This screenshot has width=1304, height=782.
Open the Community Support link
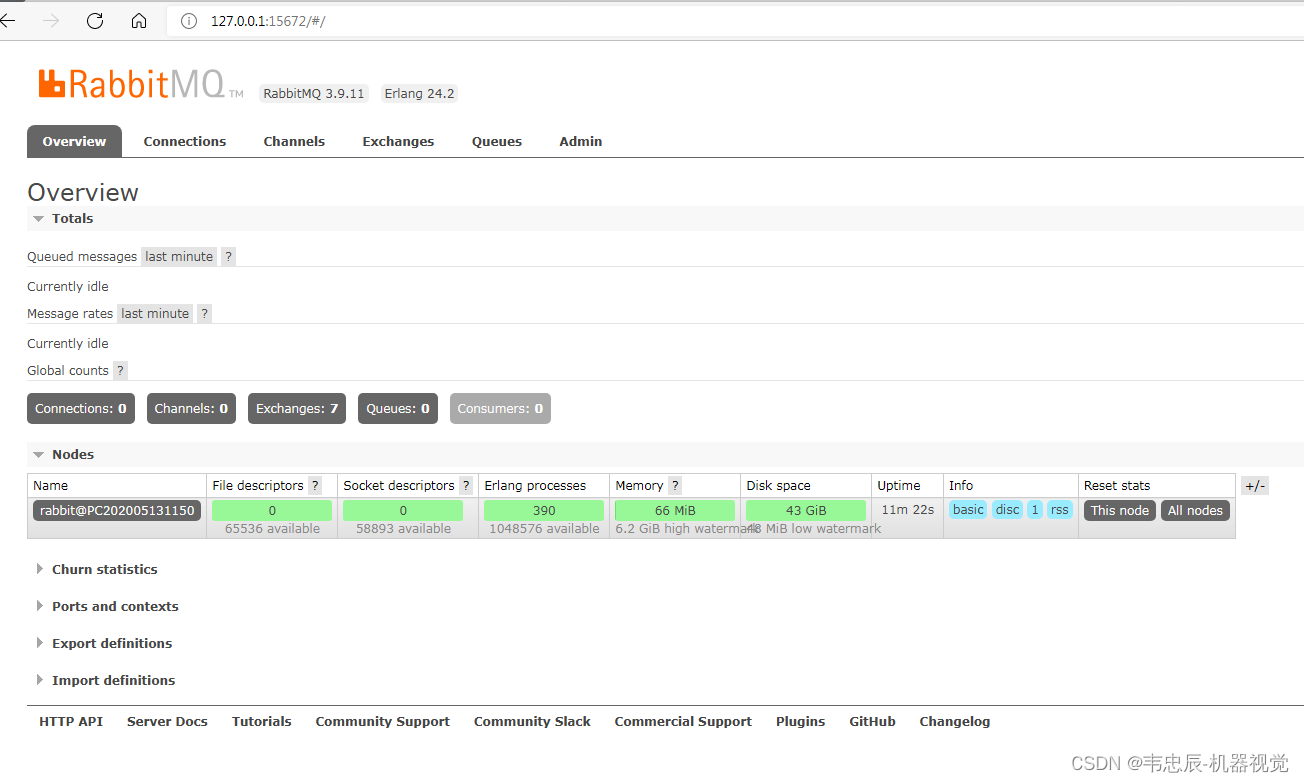[x=383, y=721]
